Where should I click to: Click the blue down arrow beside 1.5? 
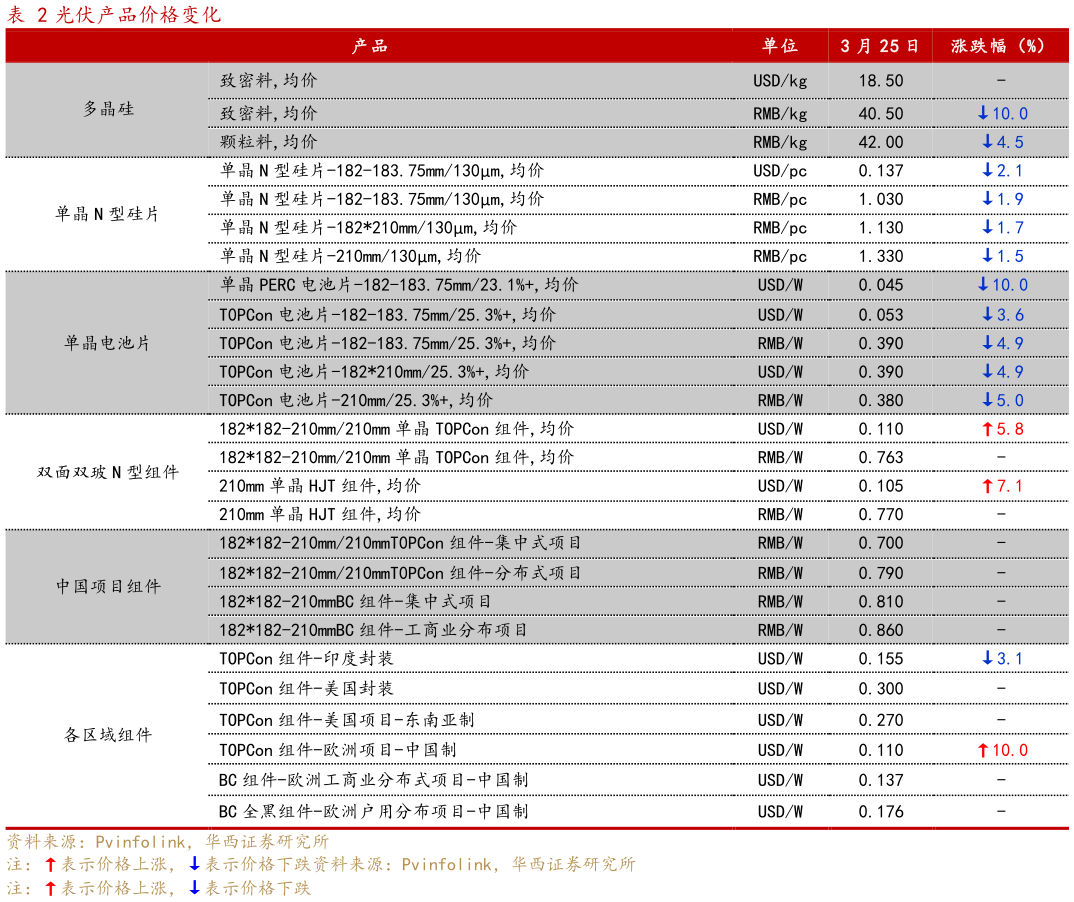coord(987,256)
